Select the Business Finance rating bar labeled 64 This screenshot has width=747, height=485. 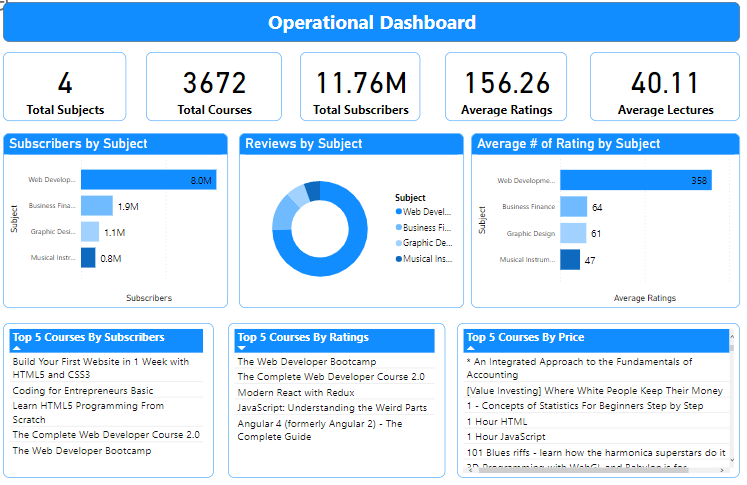click(x=574, y=207)
